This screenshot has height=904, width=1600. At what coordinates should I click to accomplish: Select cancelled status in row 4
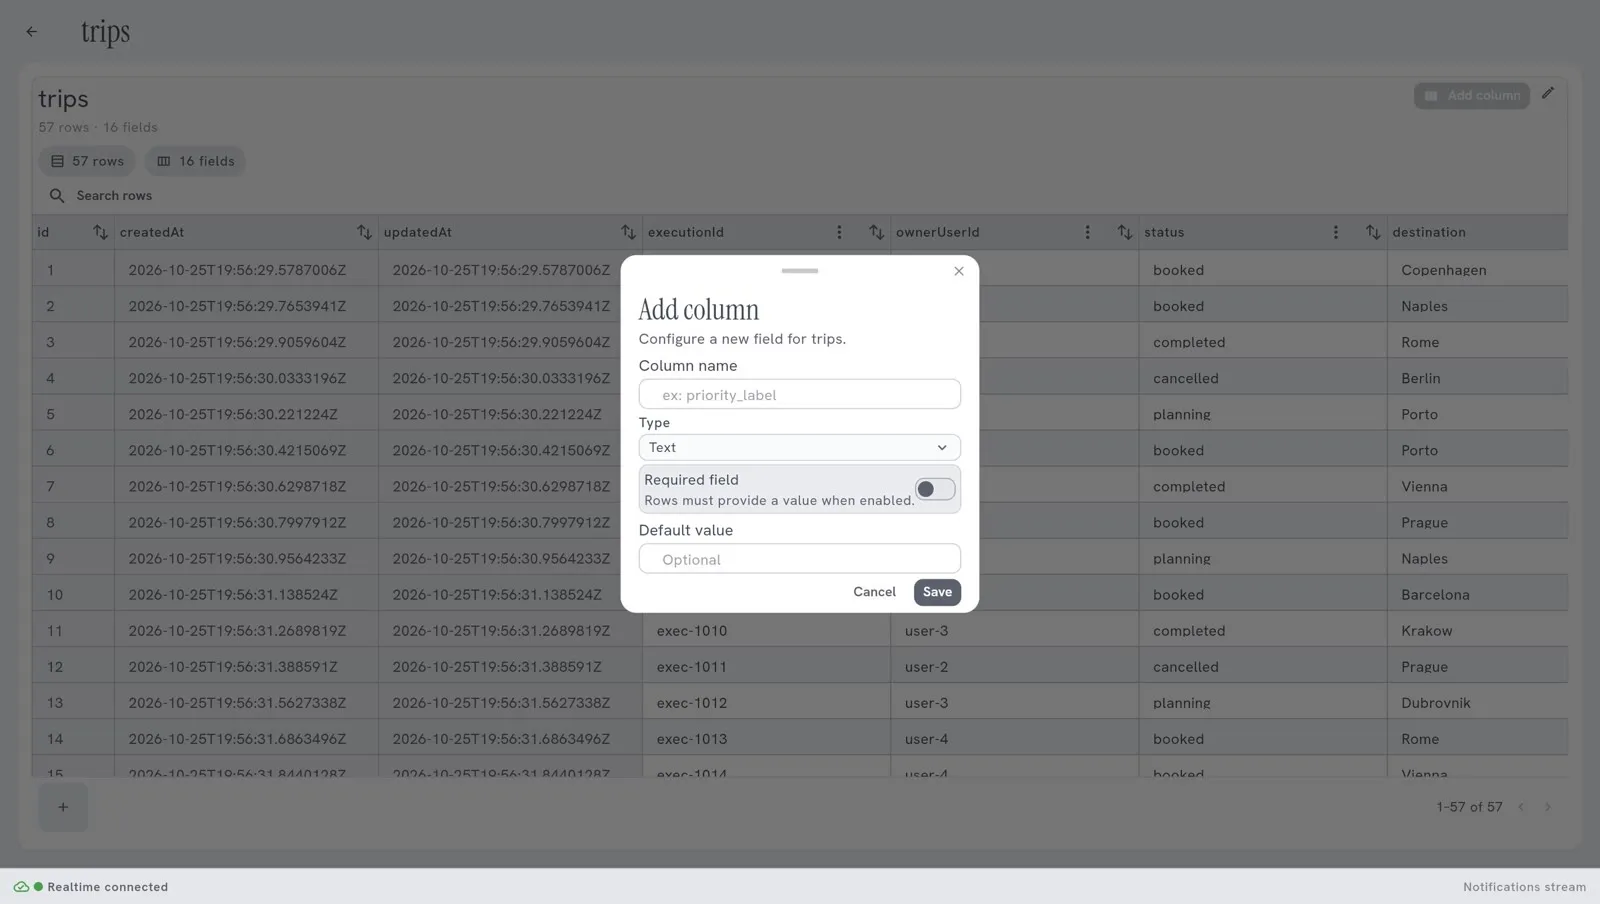1263,378
